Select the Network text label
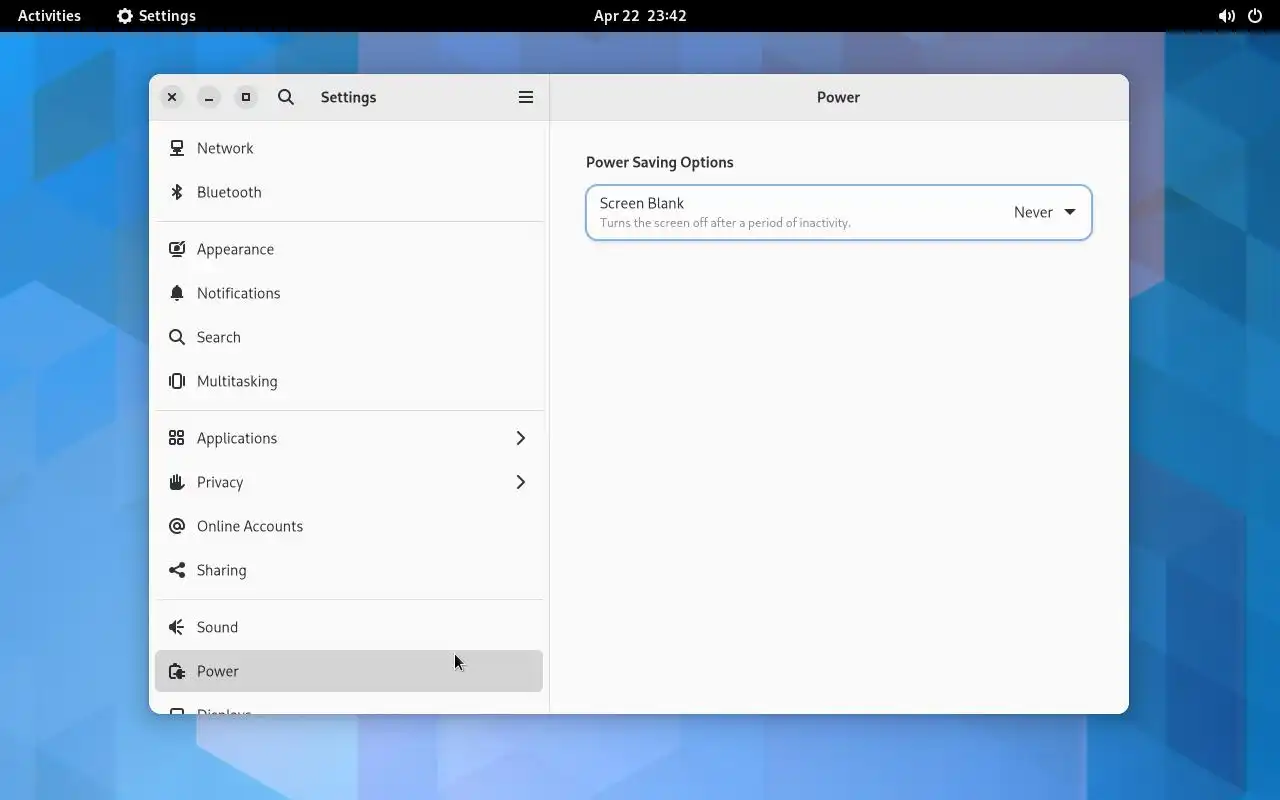 point(225,148)
